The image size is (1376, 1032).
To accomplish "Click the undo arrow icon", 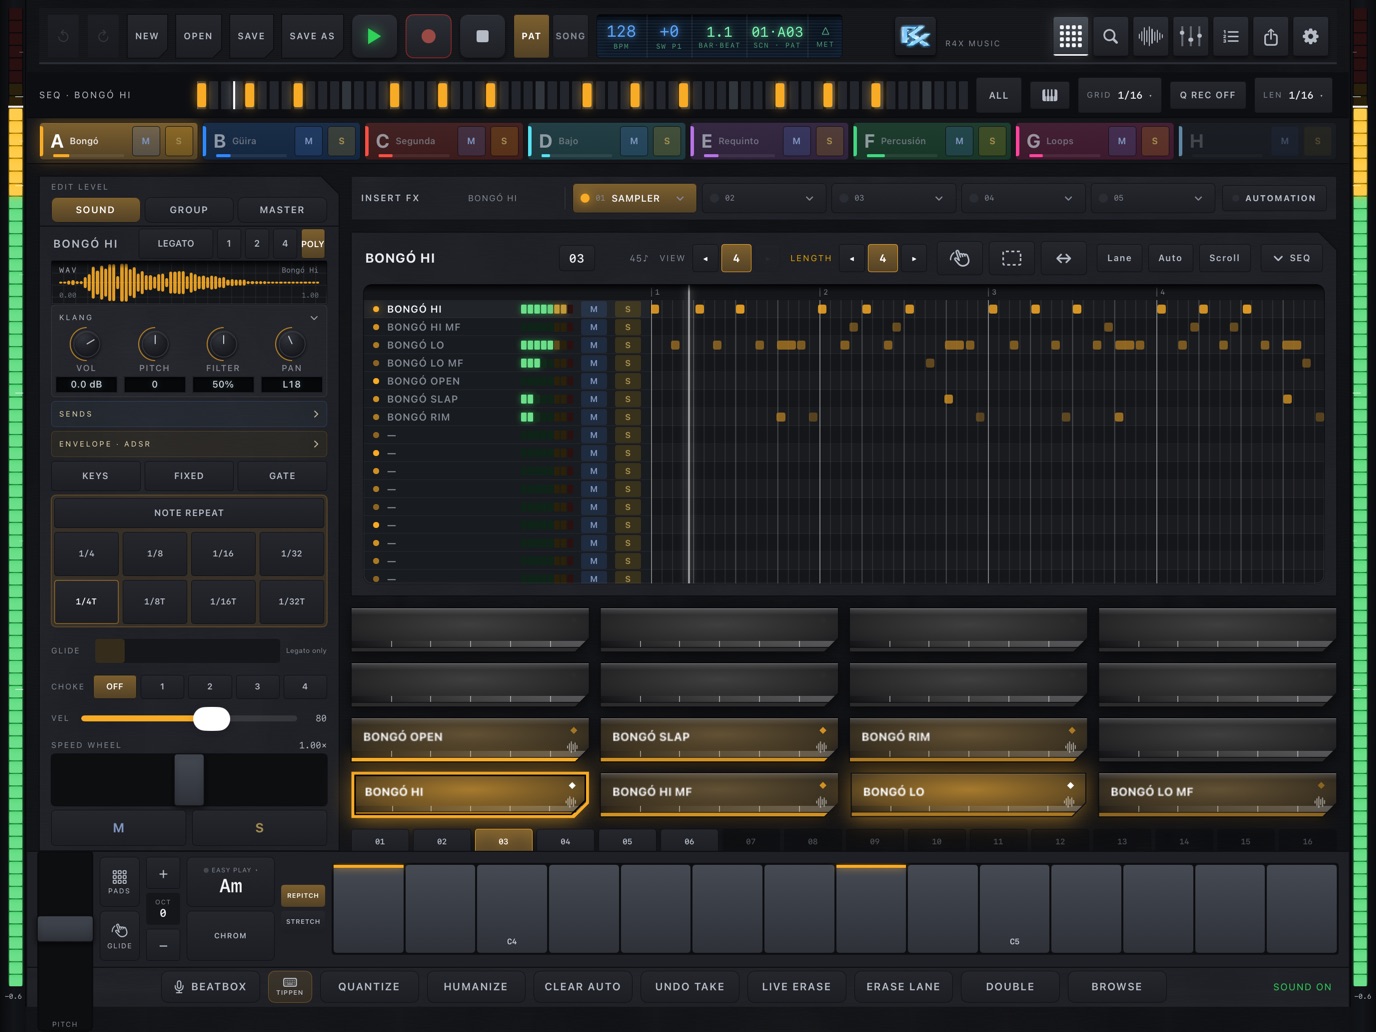I will [x=63, y=36].
